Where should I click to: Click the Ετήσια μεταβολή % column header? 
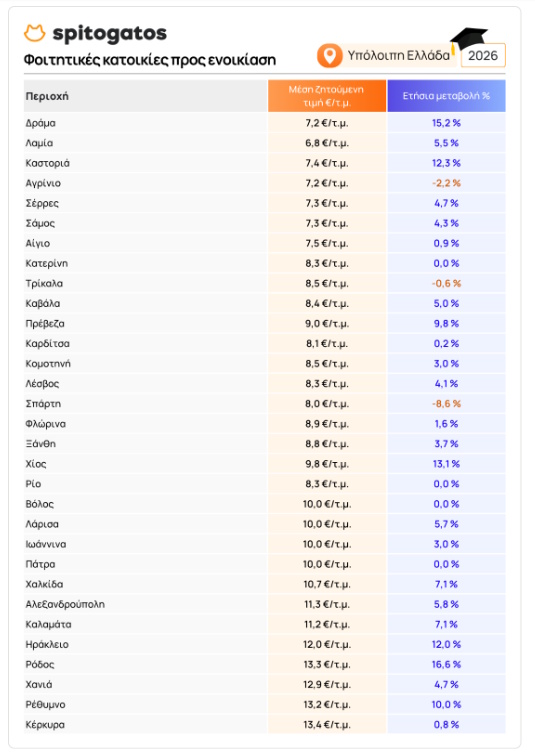pos(446,96)
